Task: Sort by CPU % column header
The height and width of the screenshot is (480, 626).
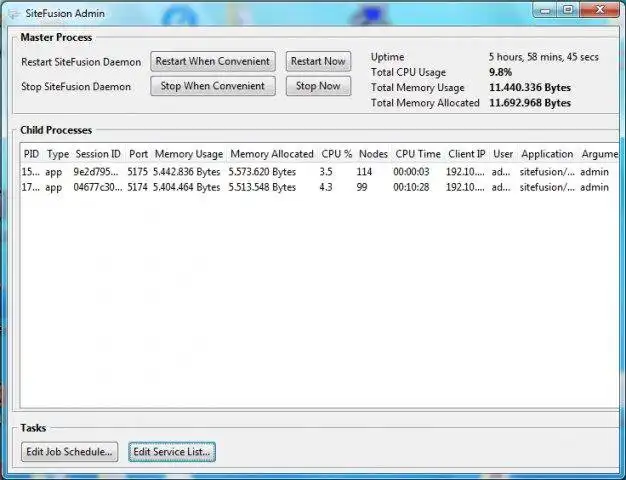Action: tap(337, 154)
